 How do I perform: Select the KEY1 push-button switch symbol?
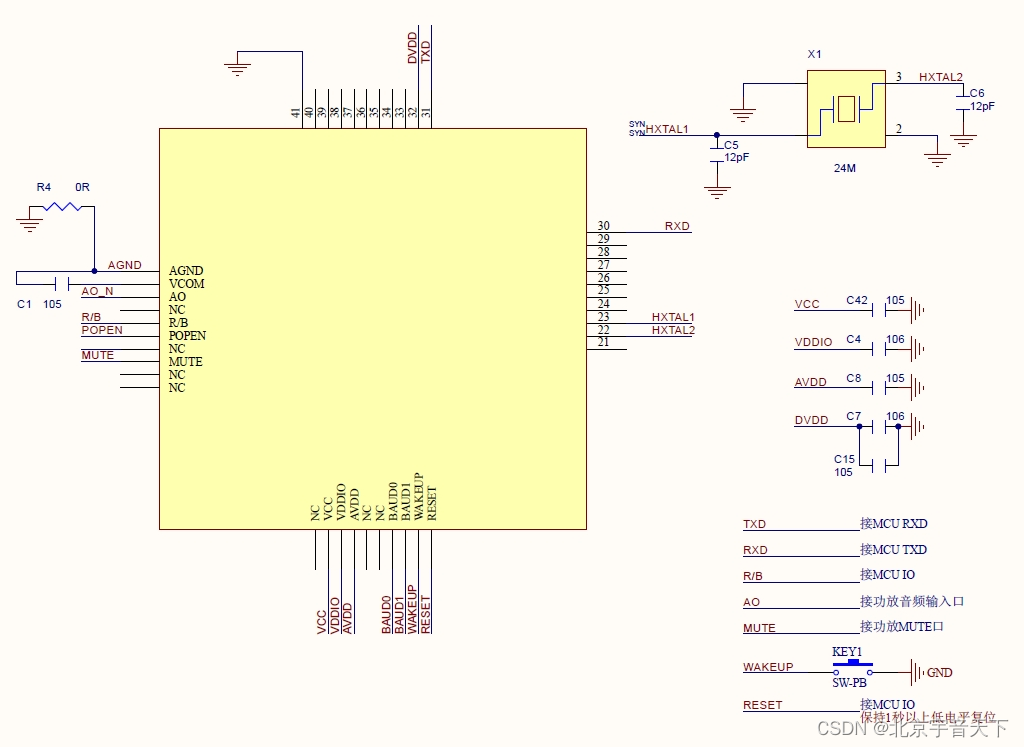(x=853, y=667)
